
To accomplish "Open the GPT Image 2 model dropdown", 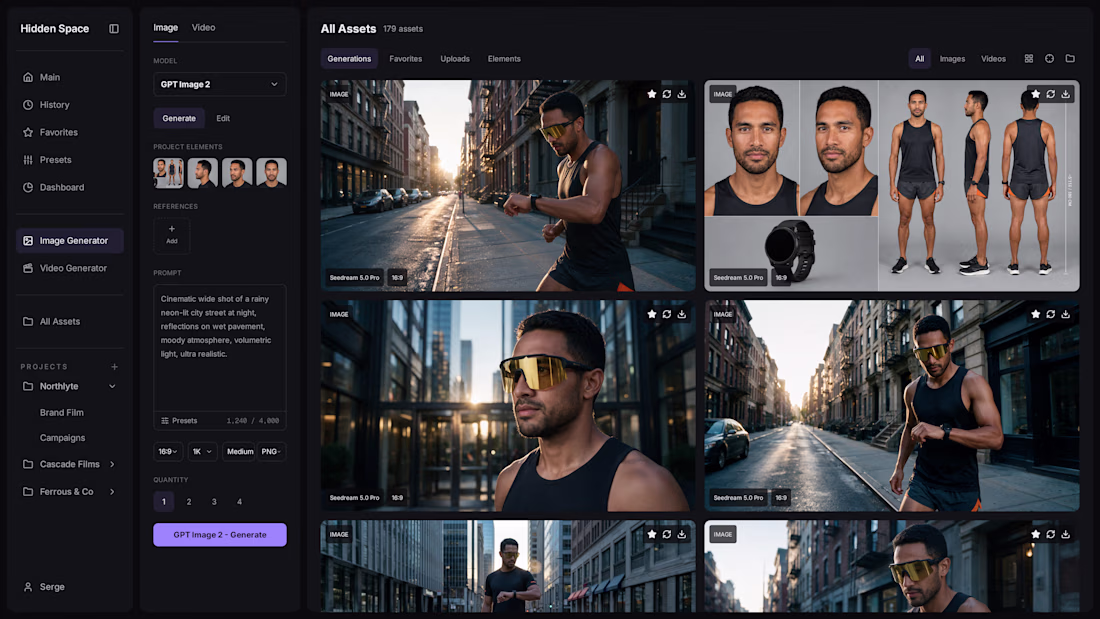I will click(220, 84).
